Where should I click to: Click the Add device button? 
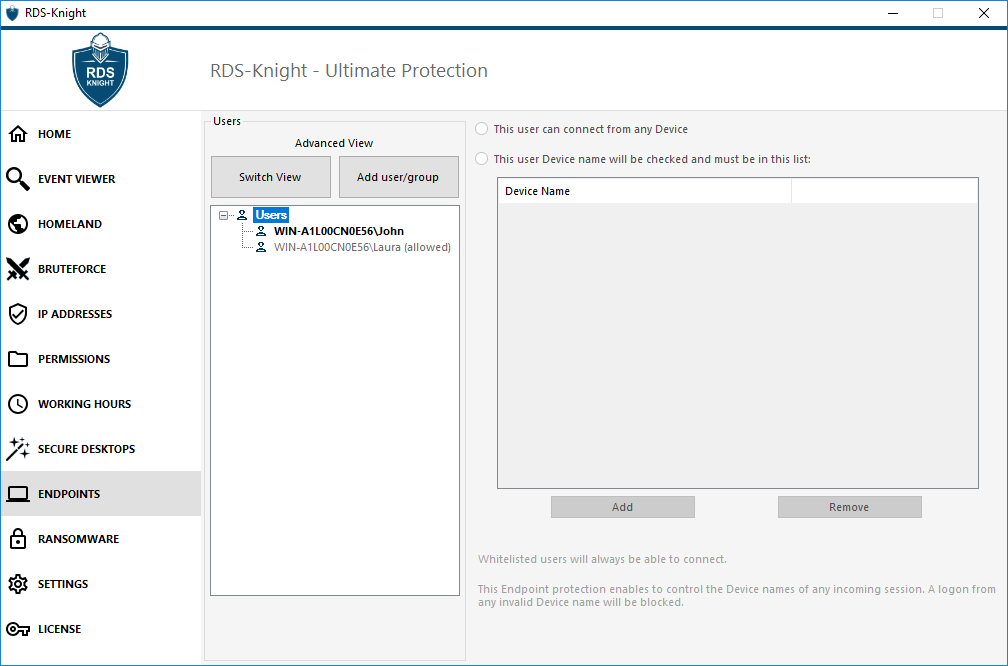pyautogui.click(x=622, y=507)
